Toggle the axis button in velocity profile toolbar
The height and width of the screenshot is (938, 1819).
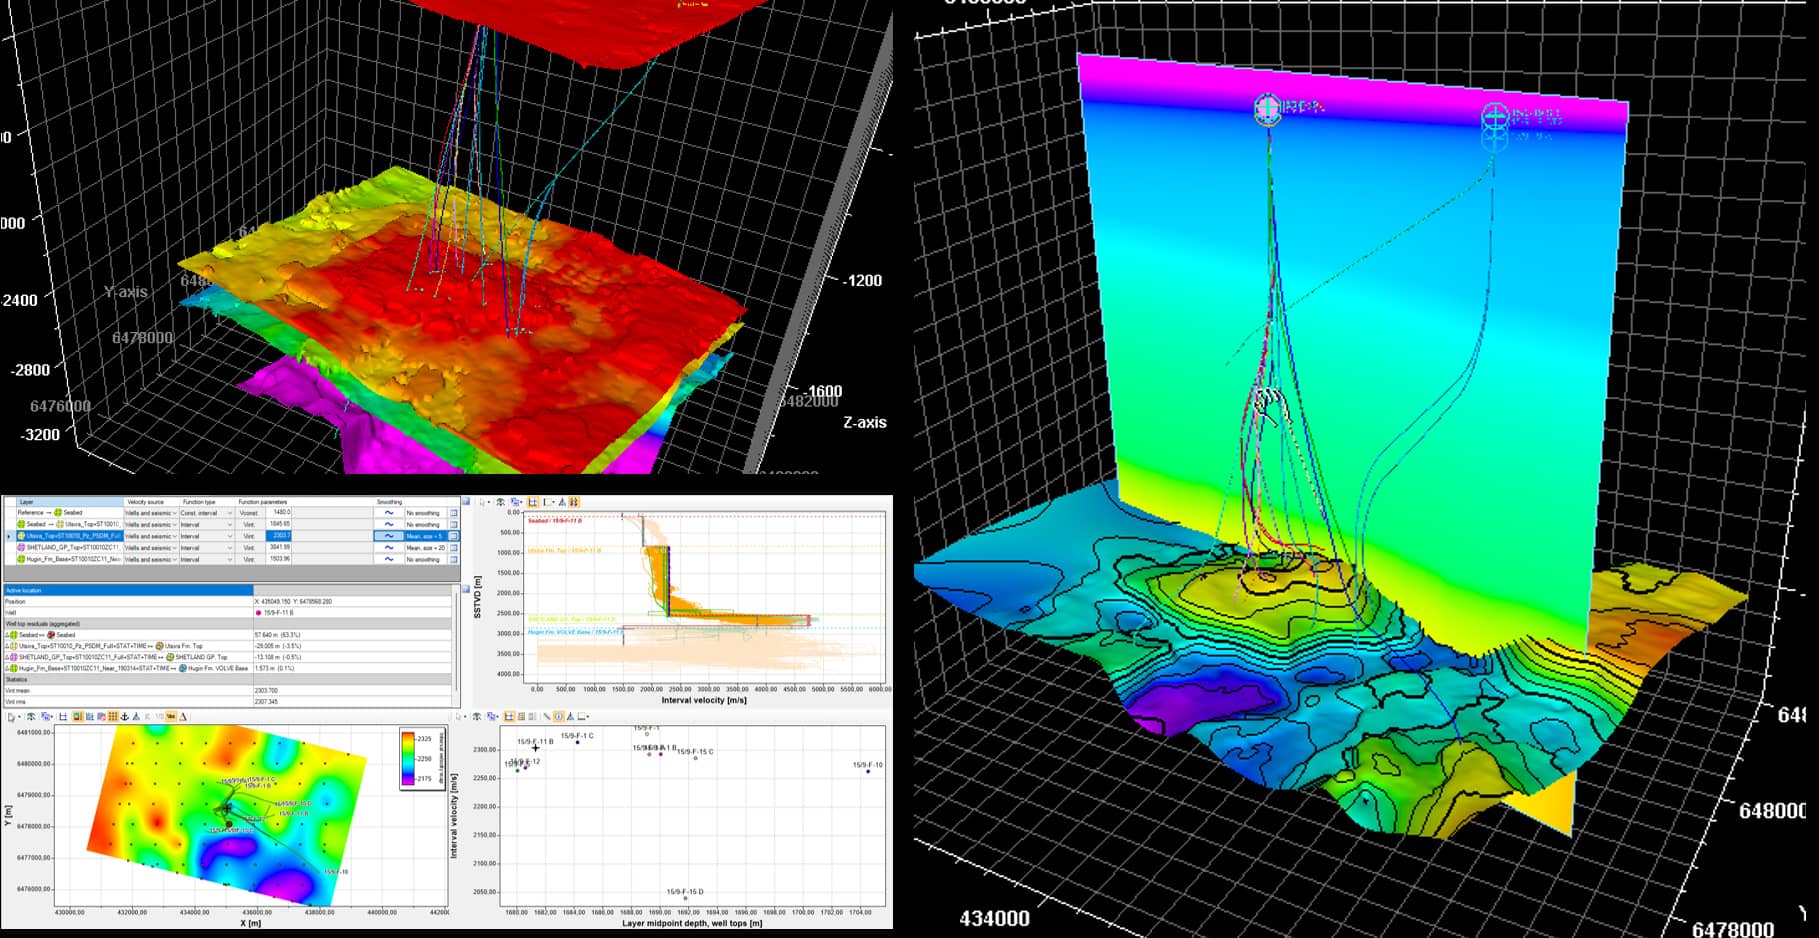coord(532,502)
